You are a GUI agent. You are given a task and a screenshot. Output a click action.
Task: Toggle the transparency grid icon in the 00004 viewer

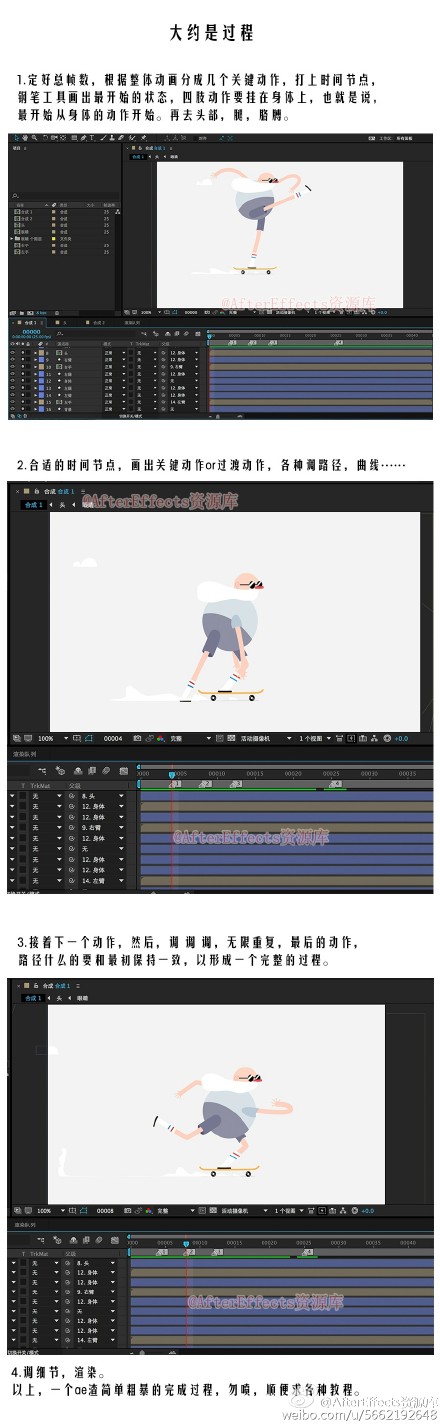(x=230, y=740)
